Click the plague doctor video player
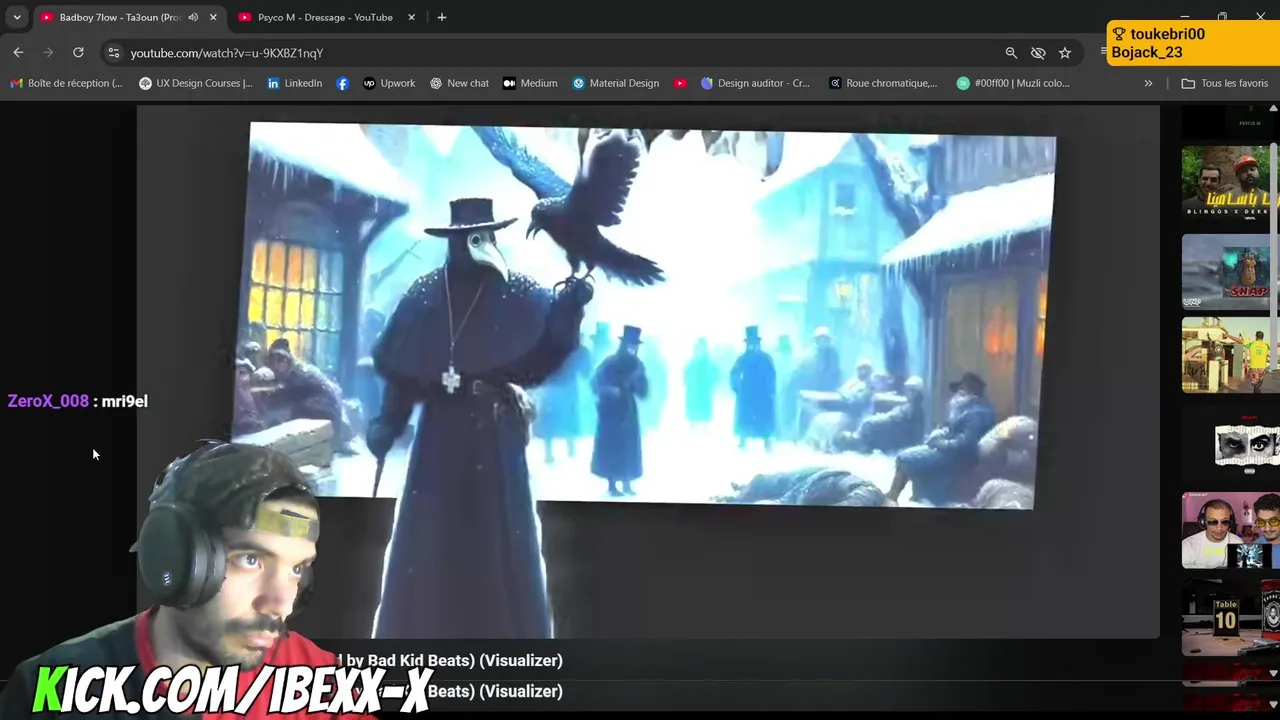This screenshot has height=720, width=1280. point(648,372)
